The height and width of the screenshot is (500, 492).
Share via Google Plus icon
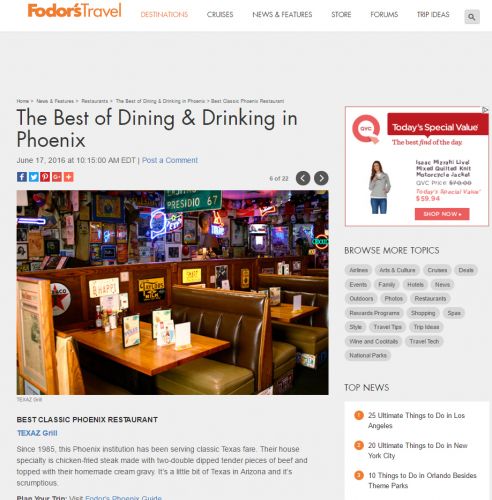[x=57, y=177]
